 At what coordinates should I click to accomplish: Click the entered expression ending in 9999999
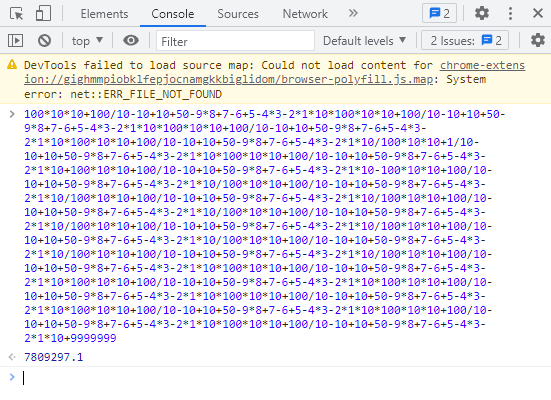click(x=264, y=226)
